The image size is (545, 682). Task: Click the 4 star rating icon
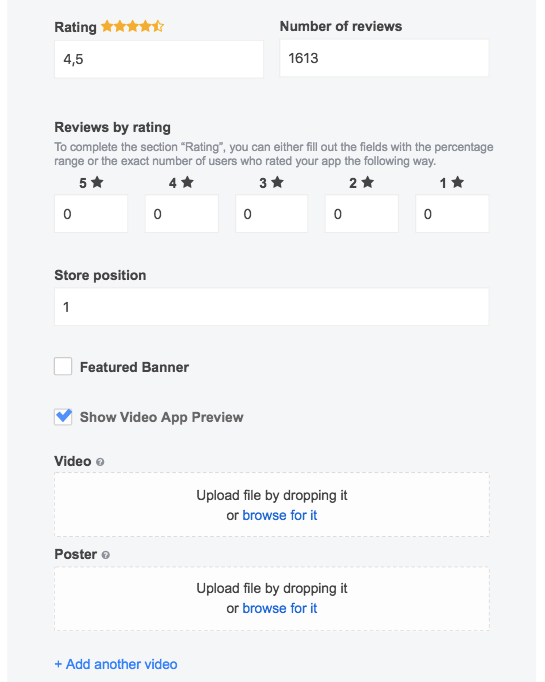(x=187, y=182)
